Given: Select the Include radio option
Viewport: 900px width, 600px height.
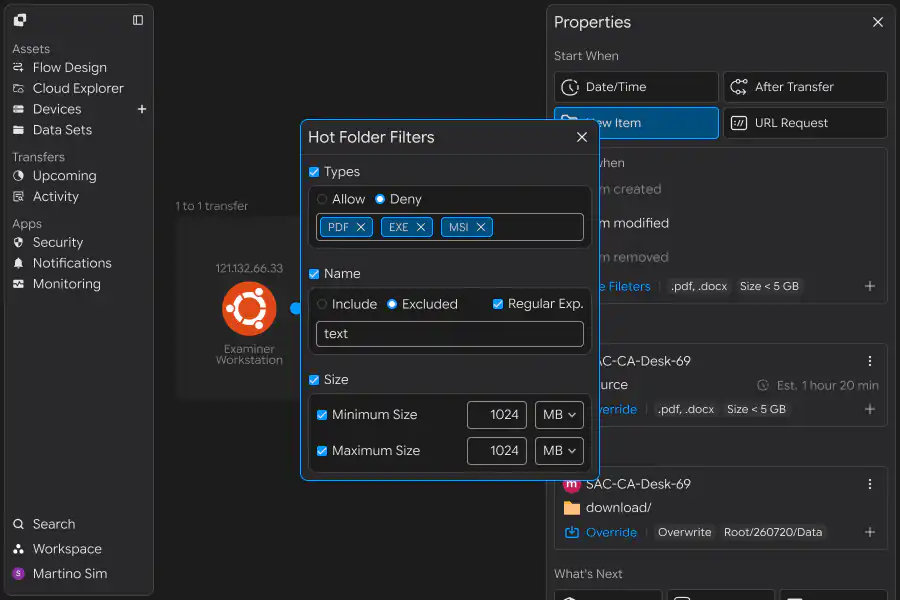Looking at the screenshot, I should (x=322, y=304).
